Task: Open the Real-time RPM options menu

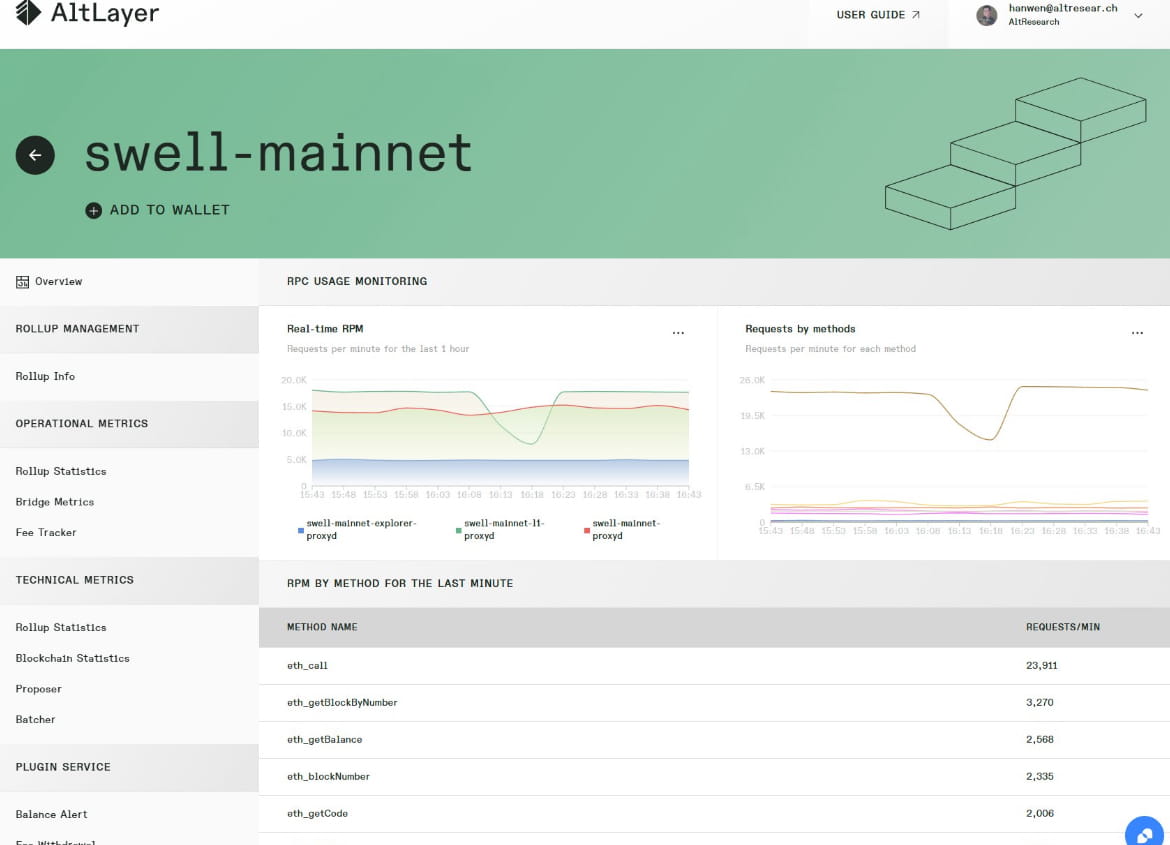Action: pos(678,333)
